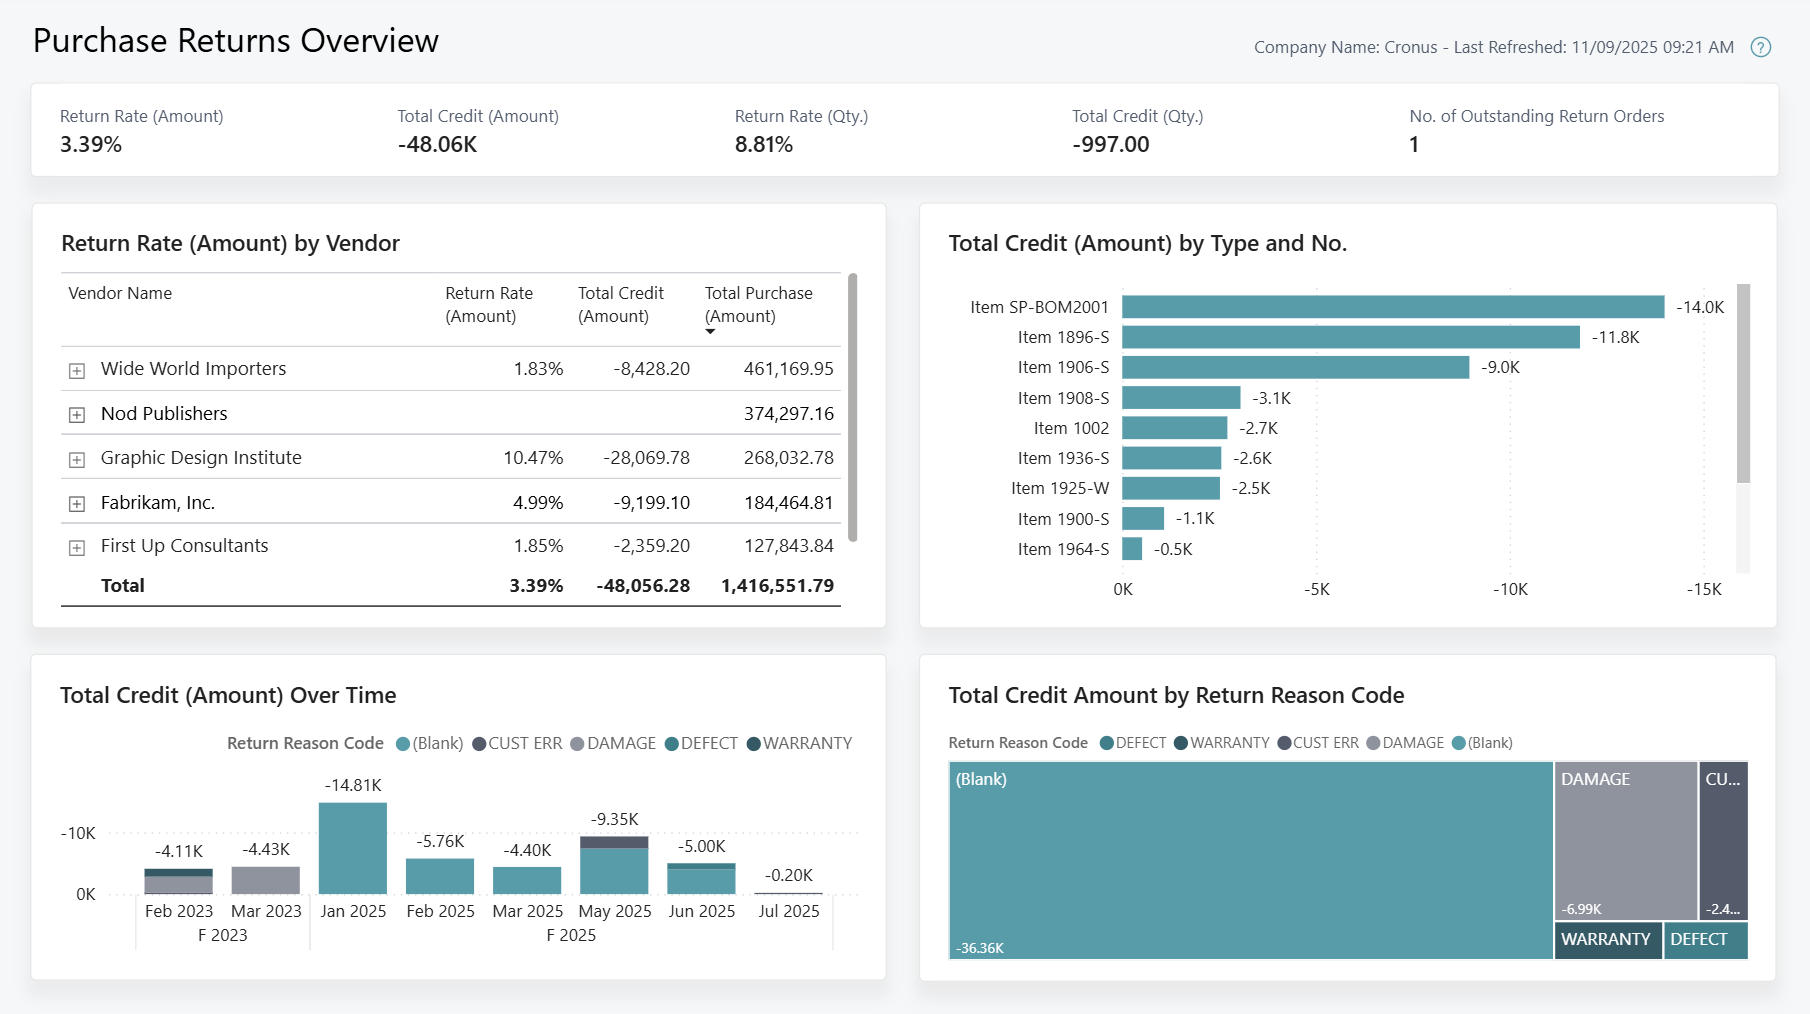Click the DEFECT legend dot above Over Time chart

point(671,743)
